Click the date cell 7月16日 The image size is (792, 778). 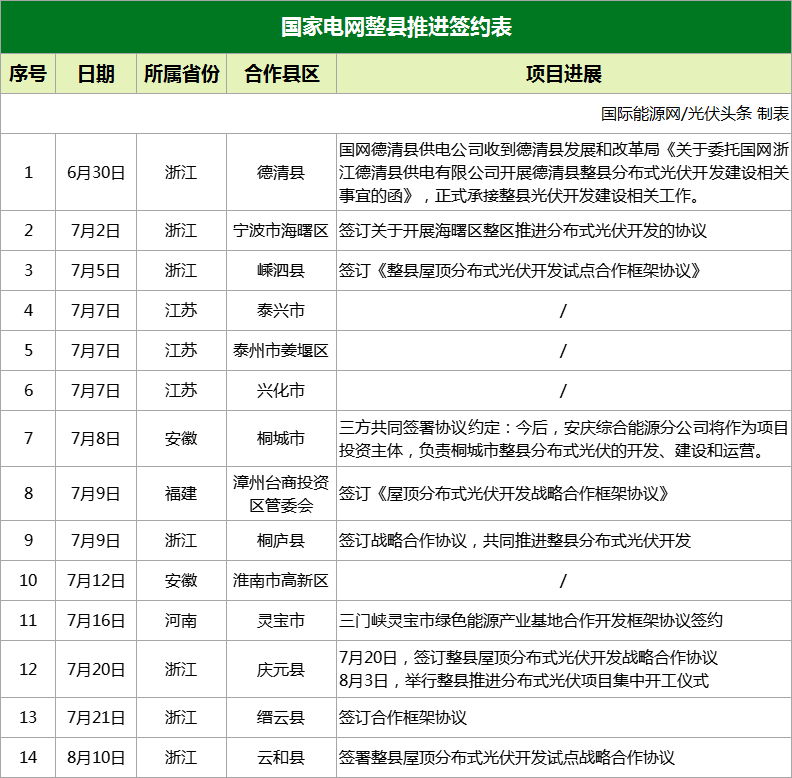coord(95,620)
